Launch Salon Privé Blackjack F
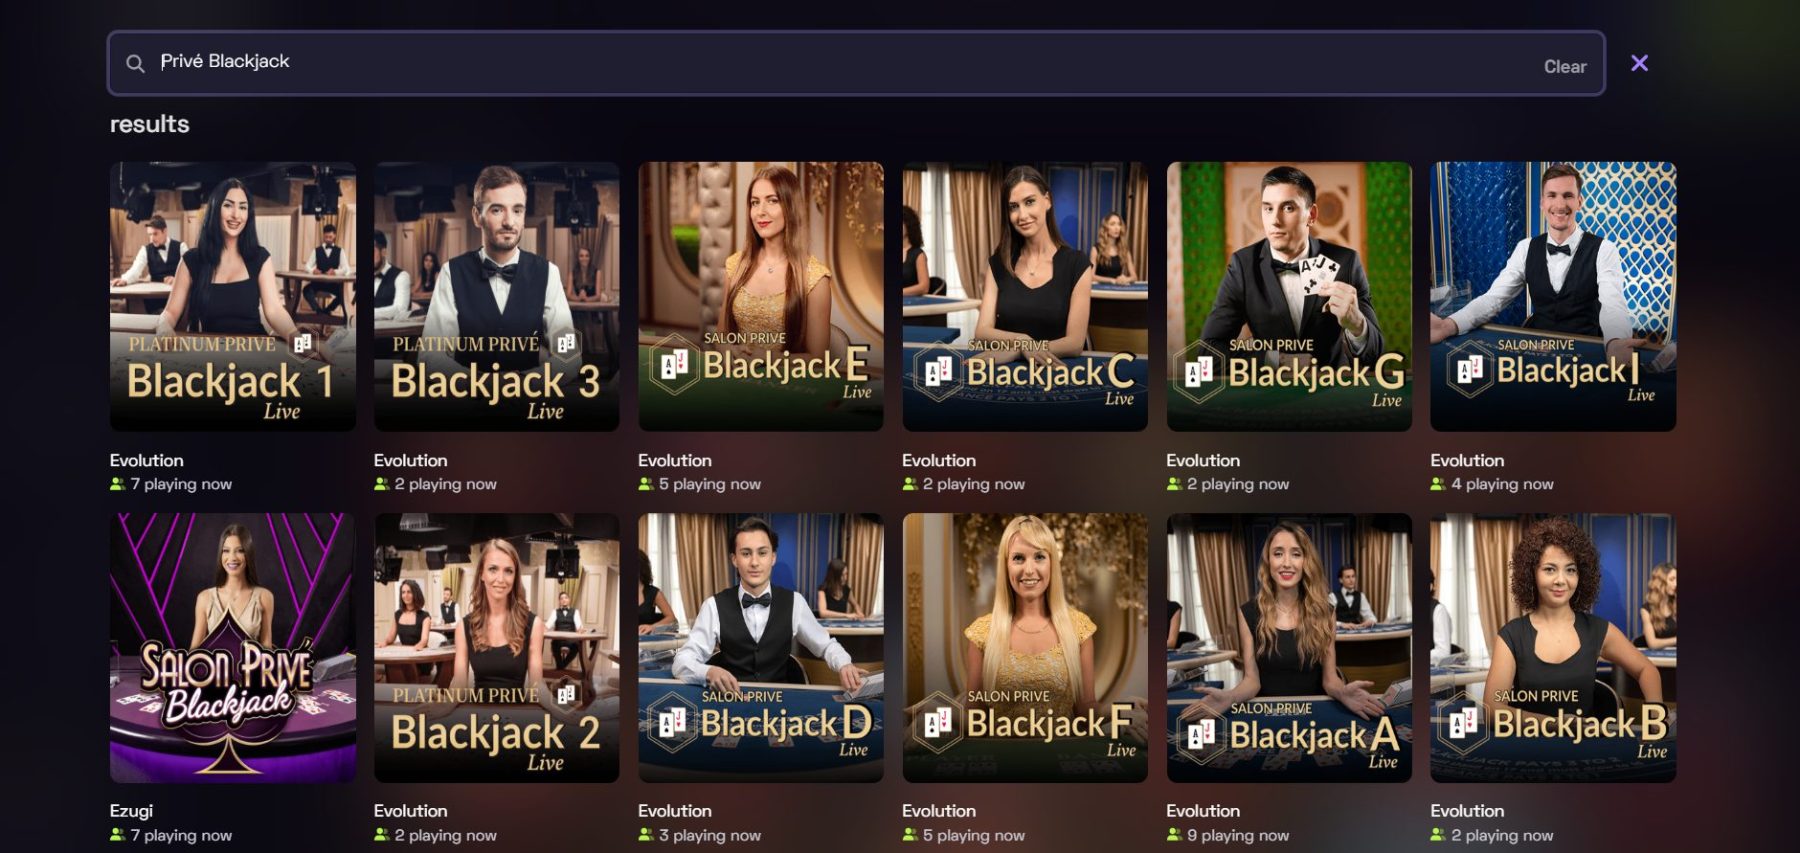Image resolution: width=1800 pixels, height=853 pixels. pyautogui.click(x=1025, y=648)
